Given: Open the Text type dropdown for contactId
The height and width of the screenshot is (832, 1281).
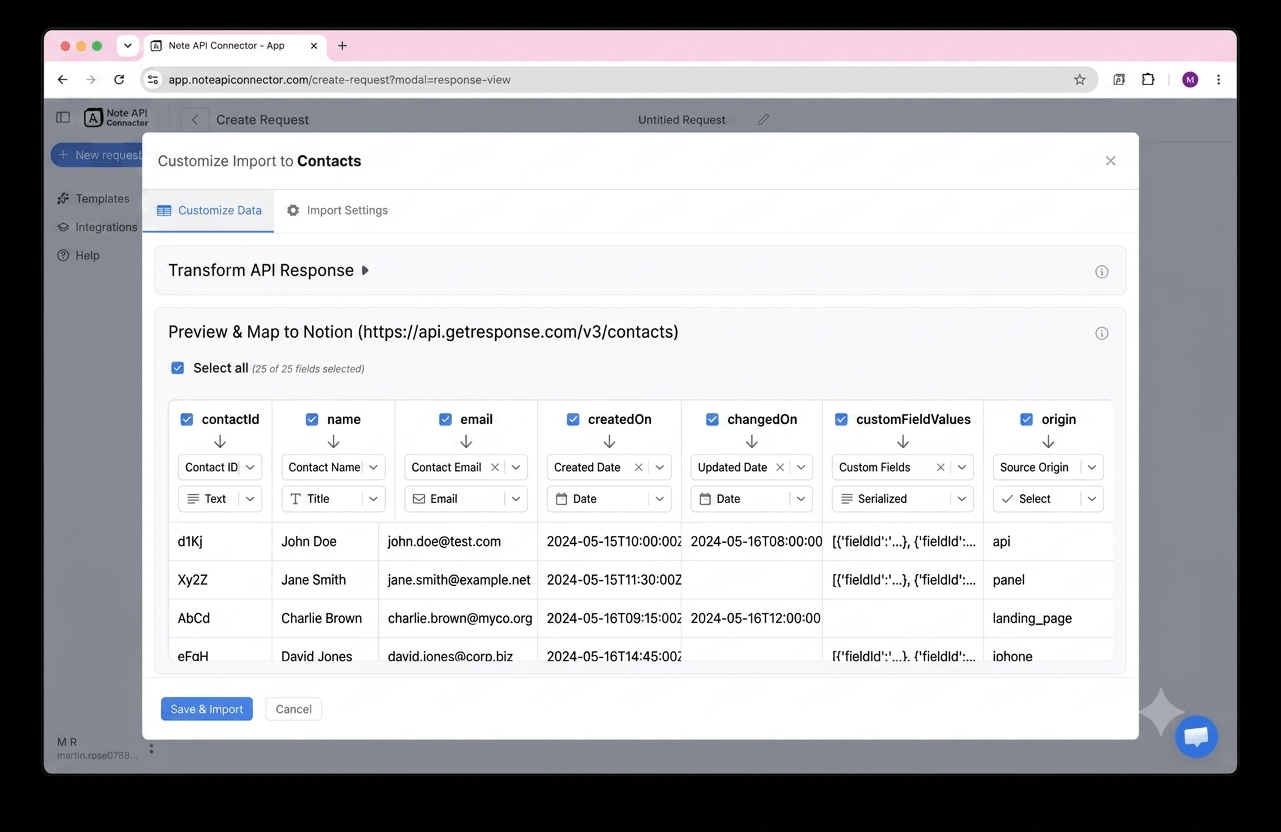Looking at the screenshot, I should pos(220,499).
